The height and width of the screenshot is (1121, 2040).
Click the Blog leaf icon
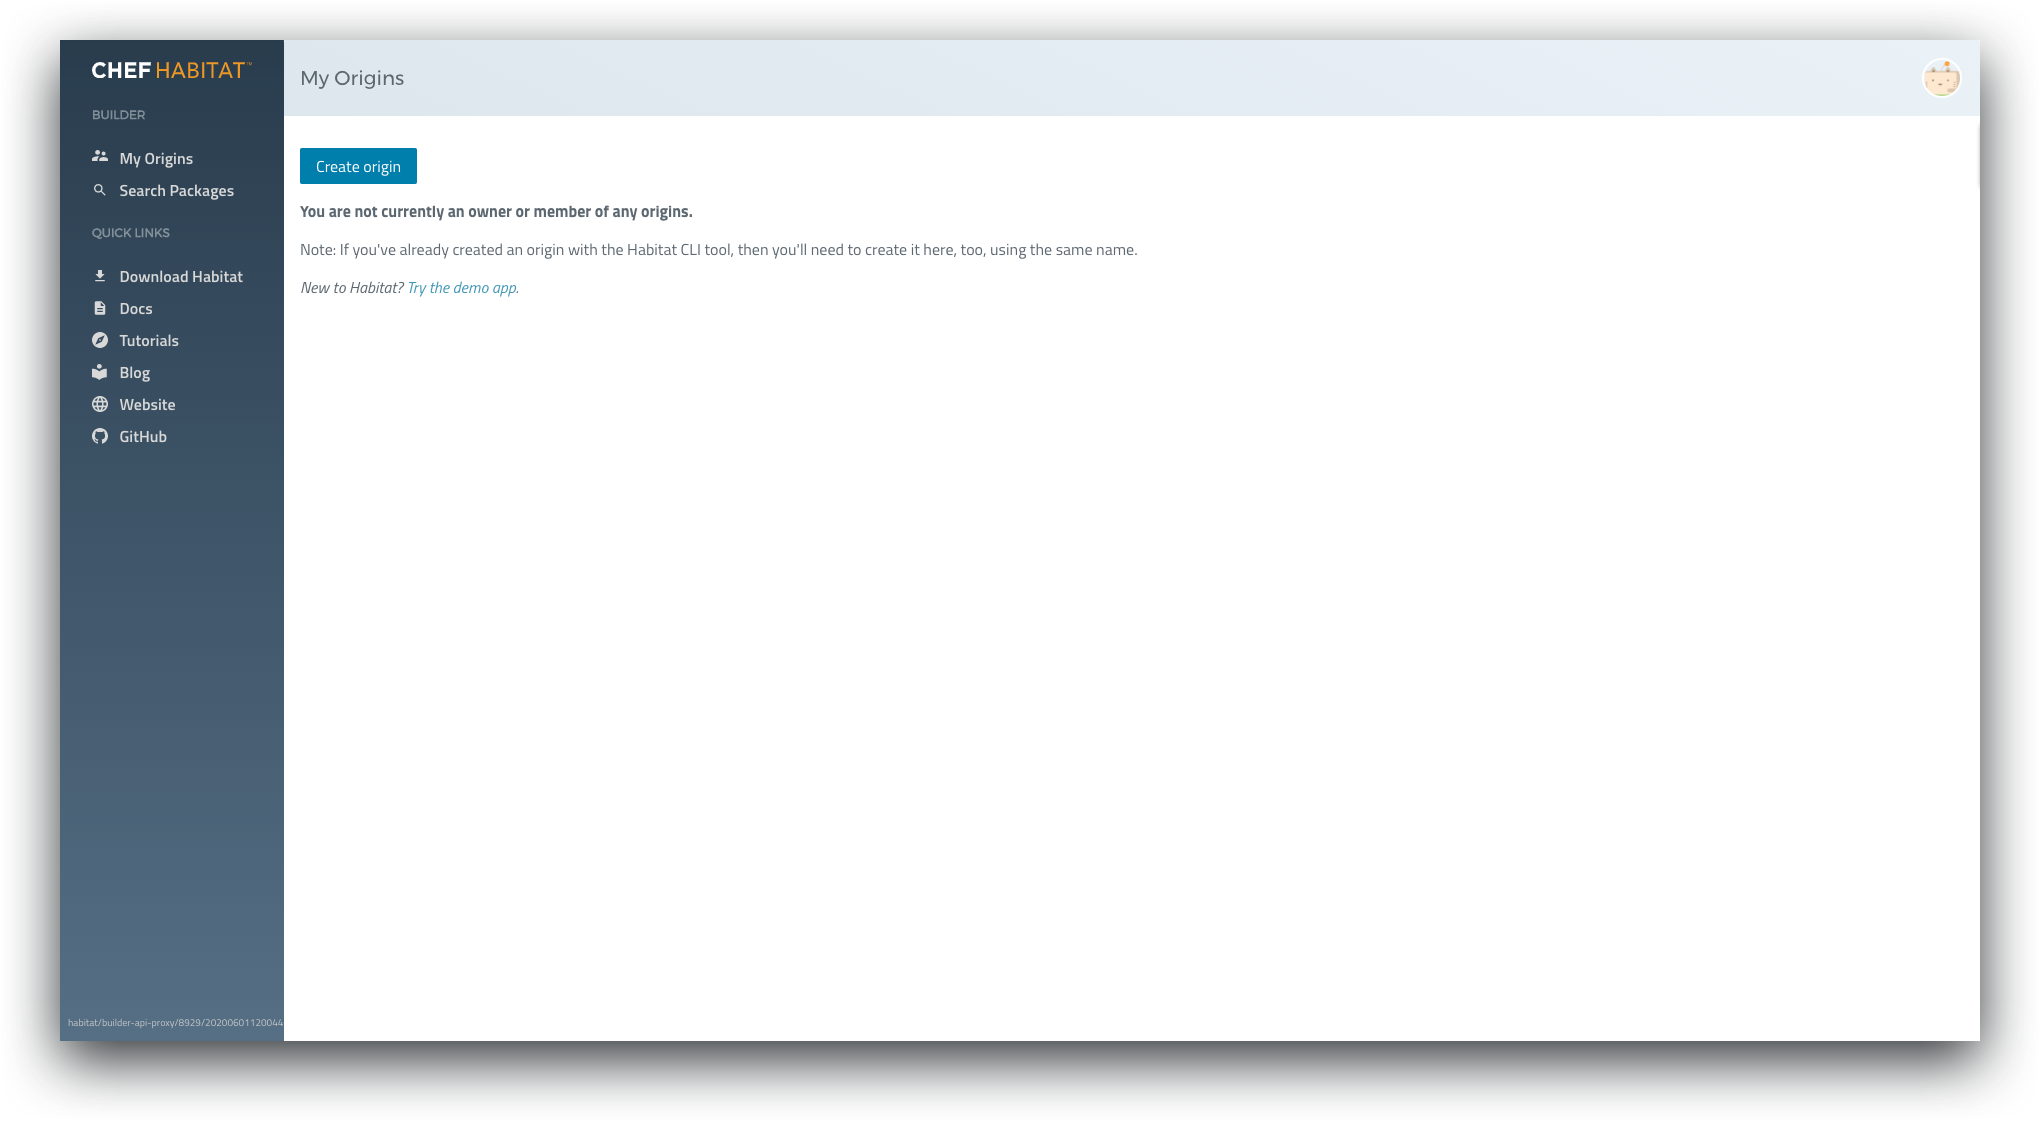point(99,371)
